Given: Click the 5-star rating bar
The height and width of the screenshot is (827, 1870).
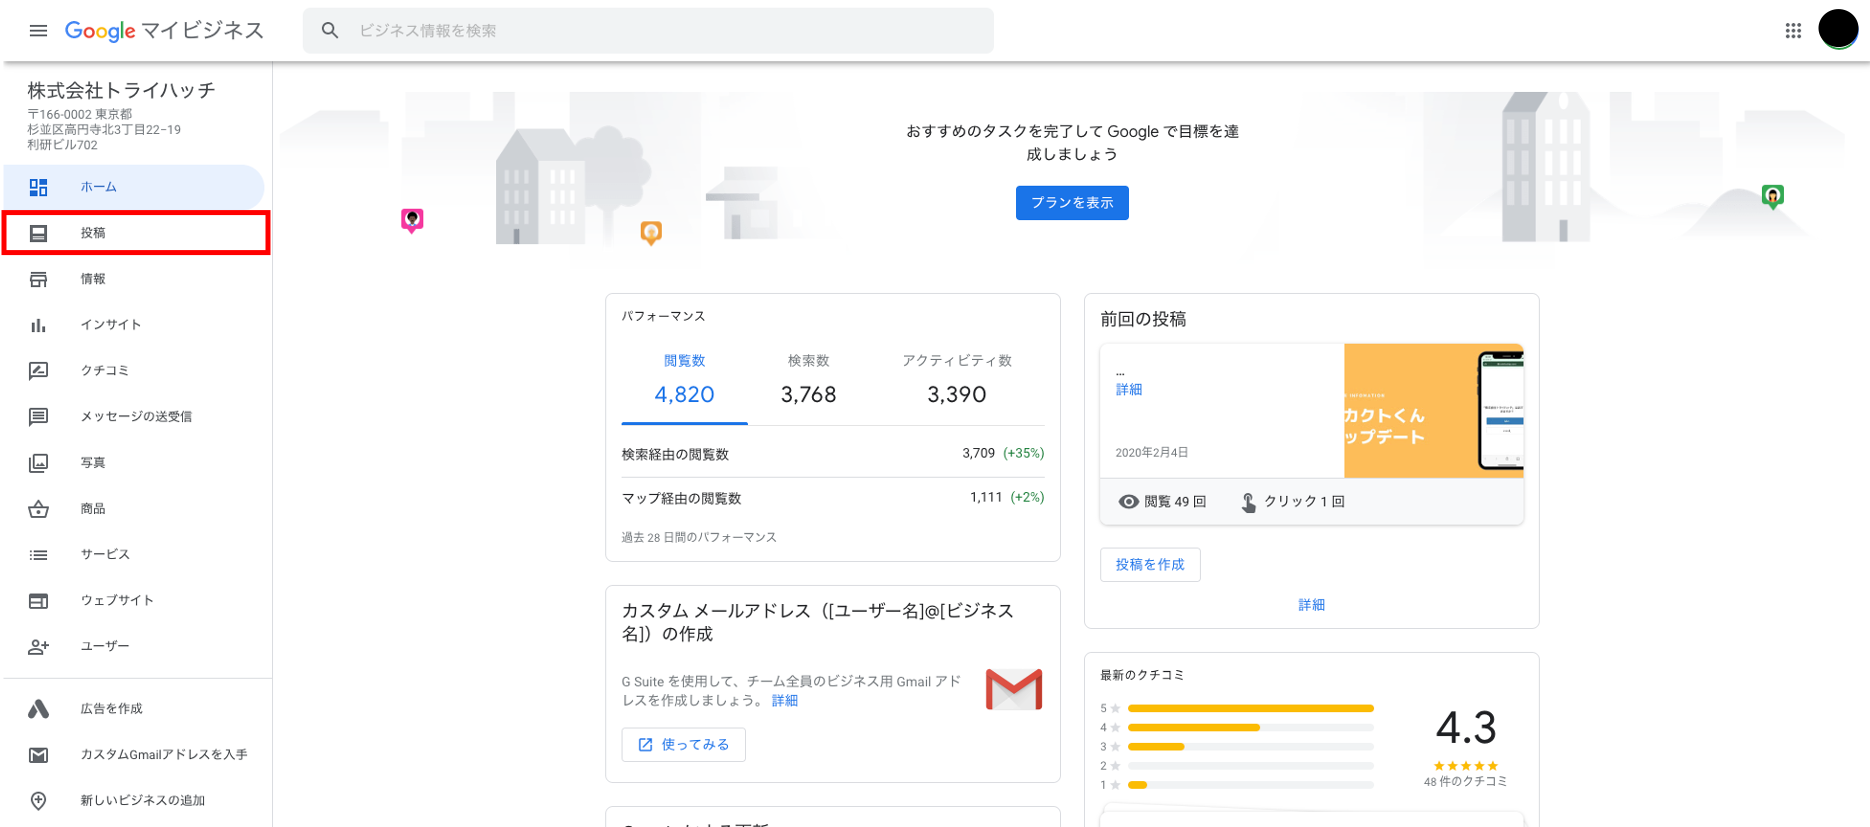Looking at the screenshot, I should (1250, 708).
